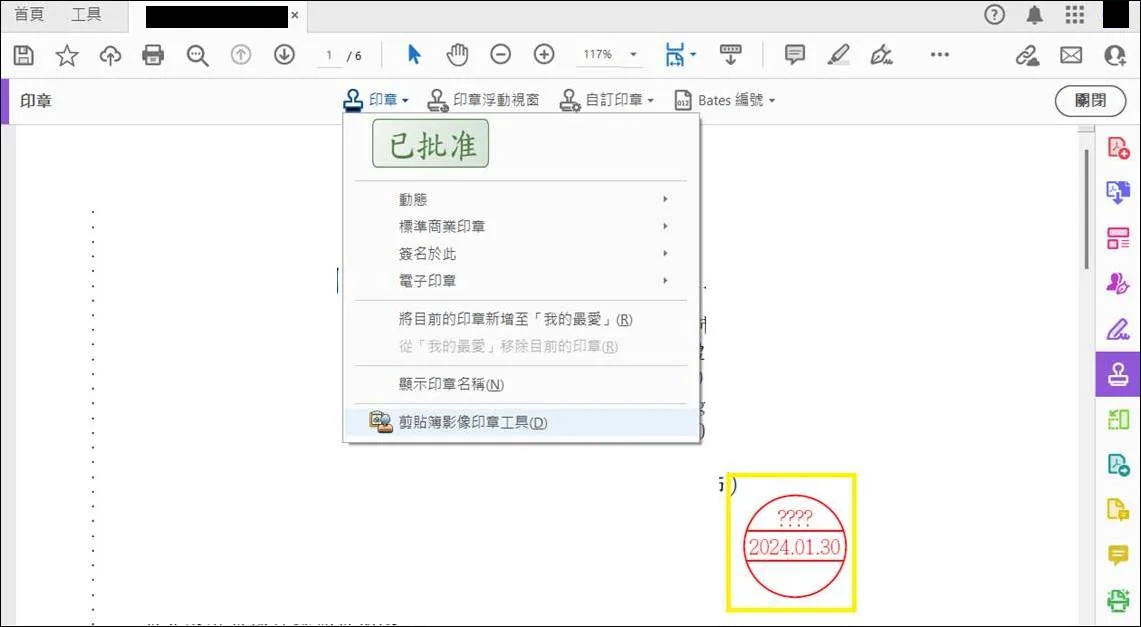Select the 已批准 approved stamp preview
This screenshot has width=1141, height=627.
431,144
